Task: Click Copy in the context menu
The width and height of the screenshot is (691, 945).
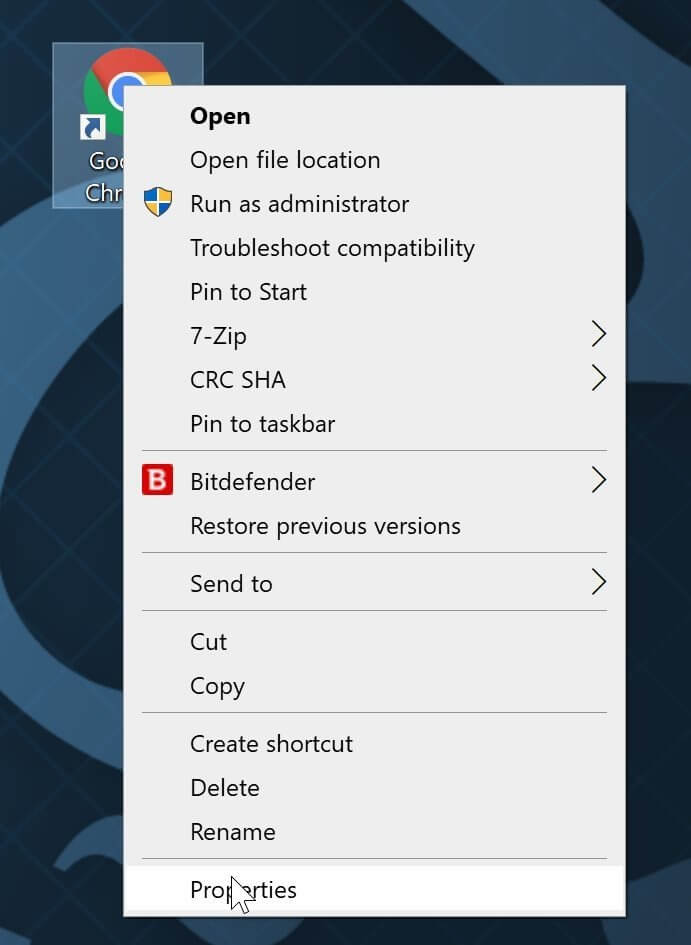Action: click(217, 686)
